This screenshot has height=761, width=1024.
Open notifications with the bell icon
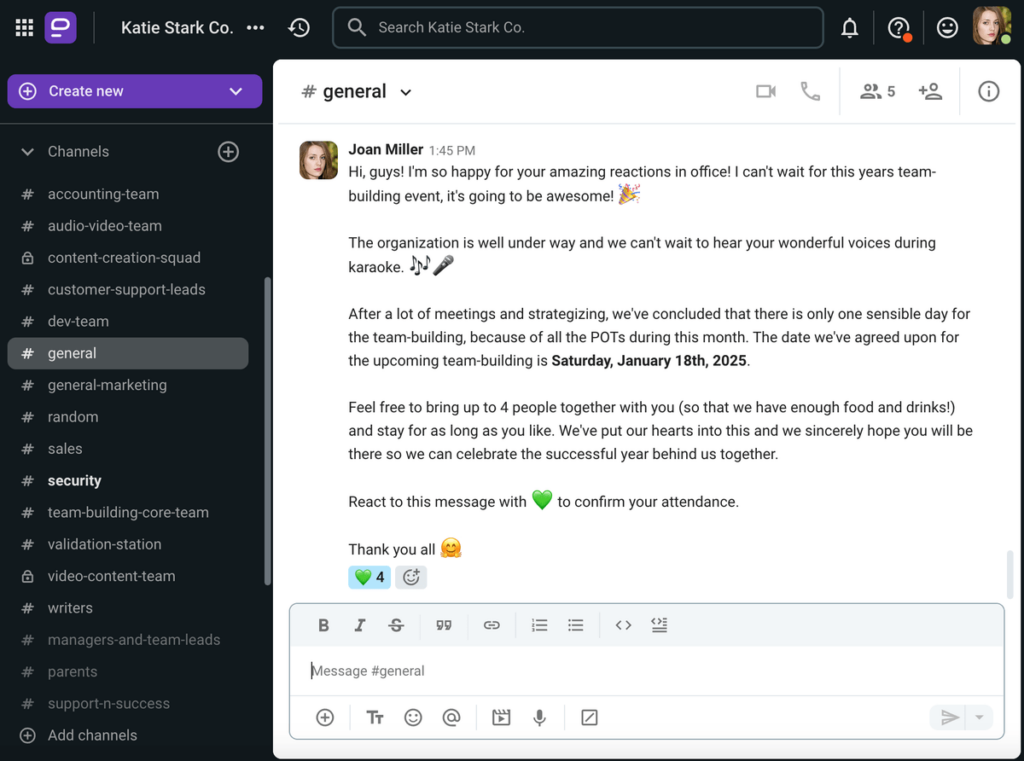(849, 27)
